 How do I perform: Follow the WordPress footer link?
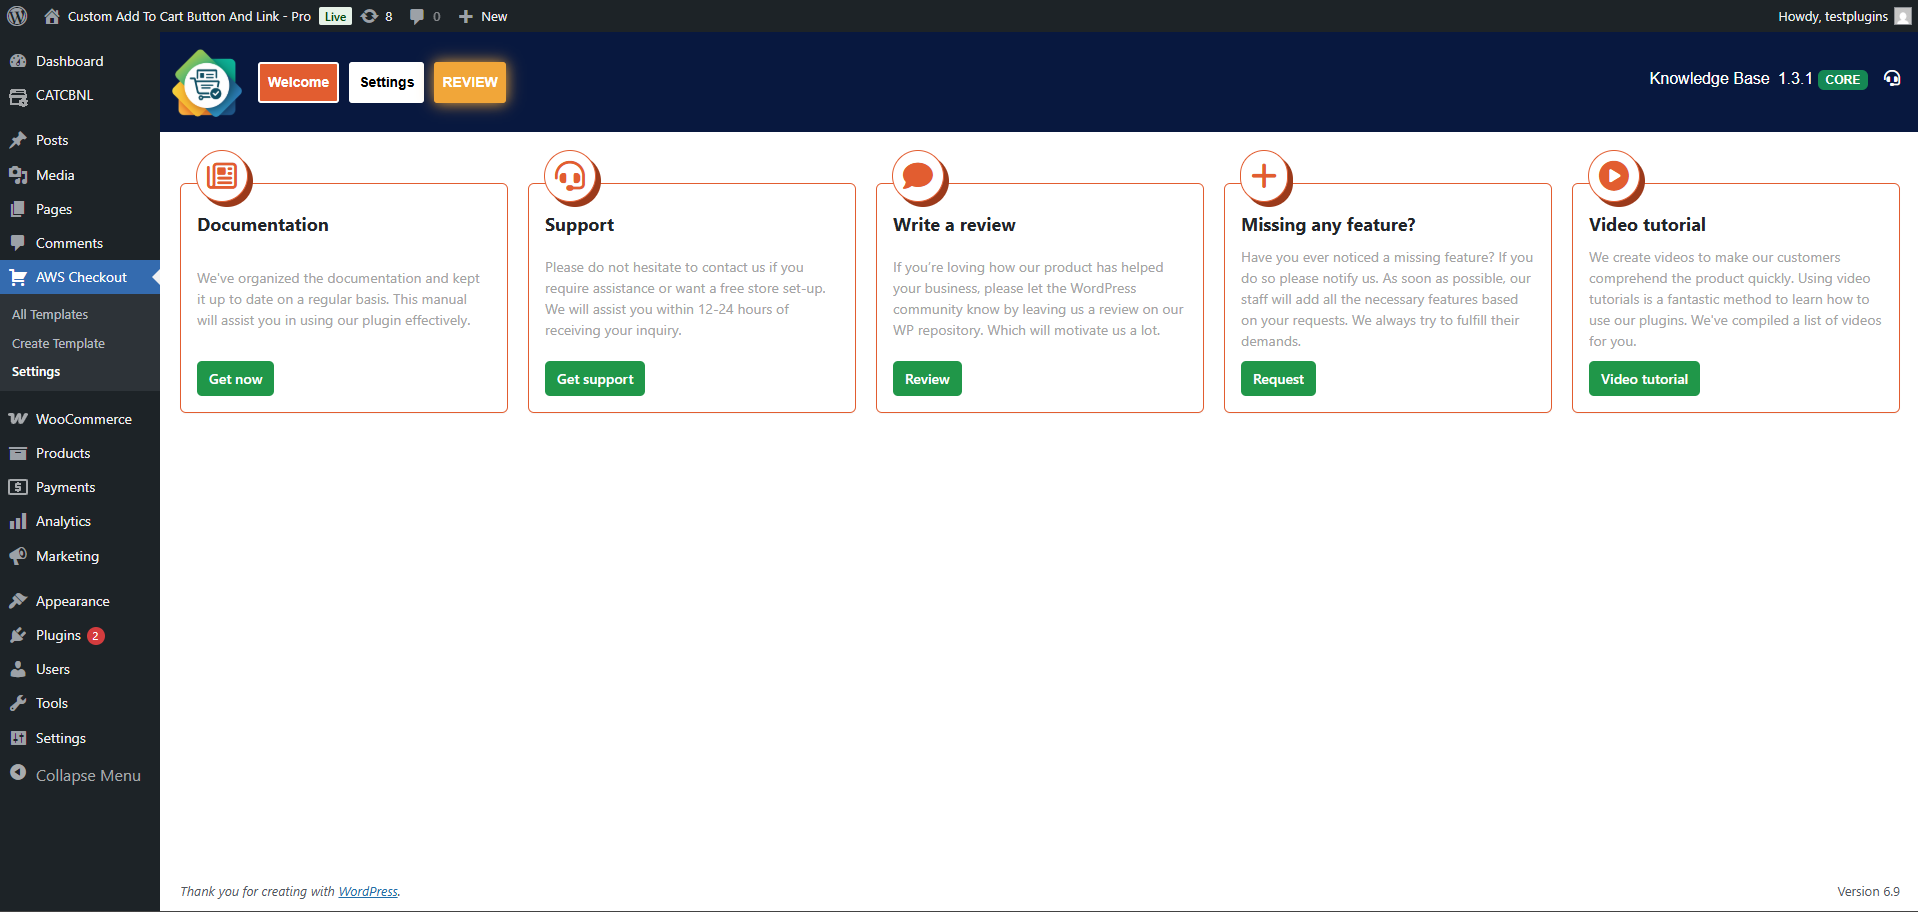pyautogui.click(x=368, y=891)
